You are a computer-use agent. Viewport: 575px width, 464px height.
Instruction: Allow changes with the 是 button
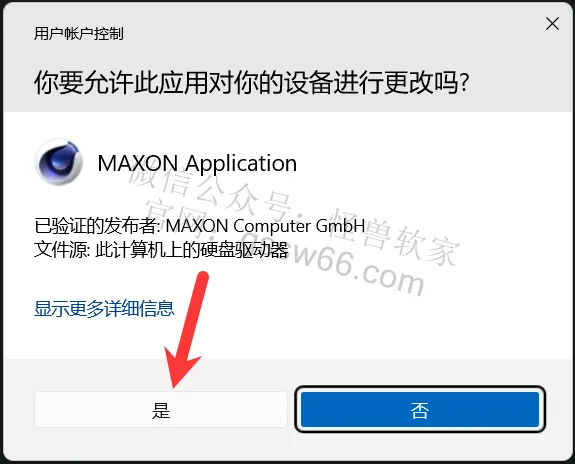pyautogui.click(x=161, y=409)
